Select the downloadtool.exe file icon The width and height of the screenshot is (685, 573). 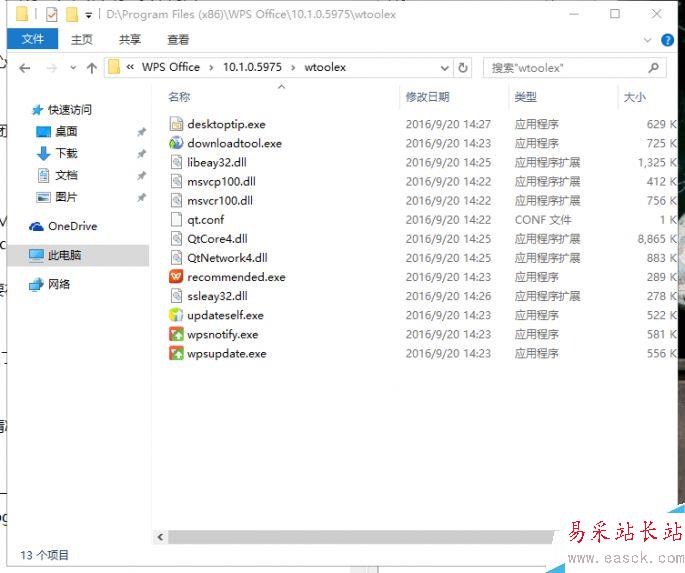click(176, 143)
